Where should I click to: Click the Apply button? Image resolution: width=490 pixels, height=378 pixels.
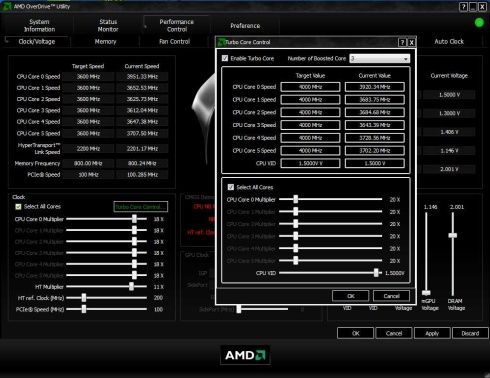432,333
